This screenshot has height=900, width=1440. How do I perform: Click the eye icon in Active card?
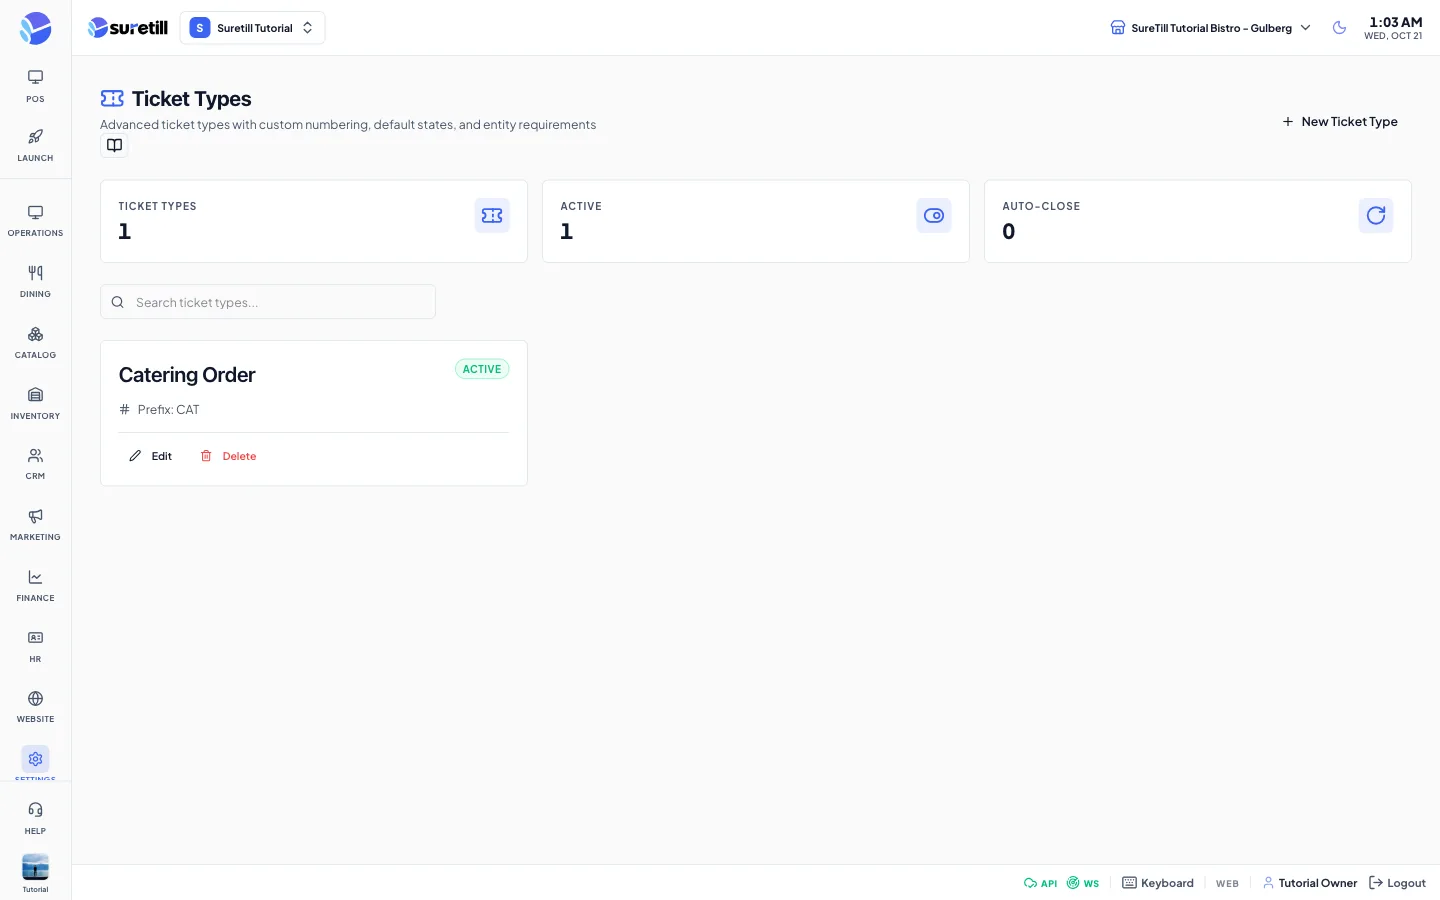point(934,215)
